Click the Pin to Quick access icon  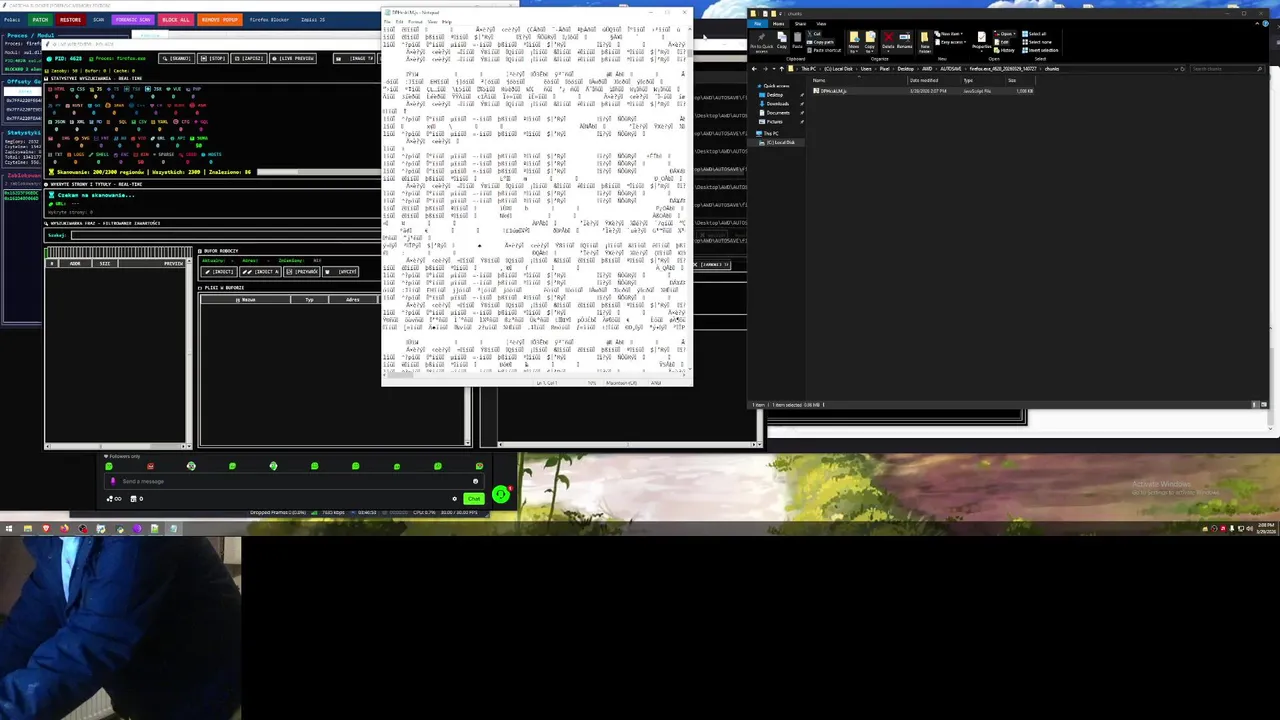pos(762,39)
